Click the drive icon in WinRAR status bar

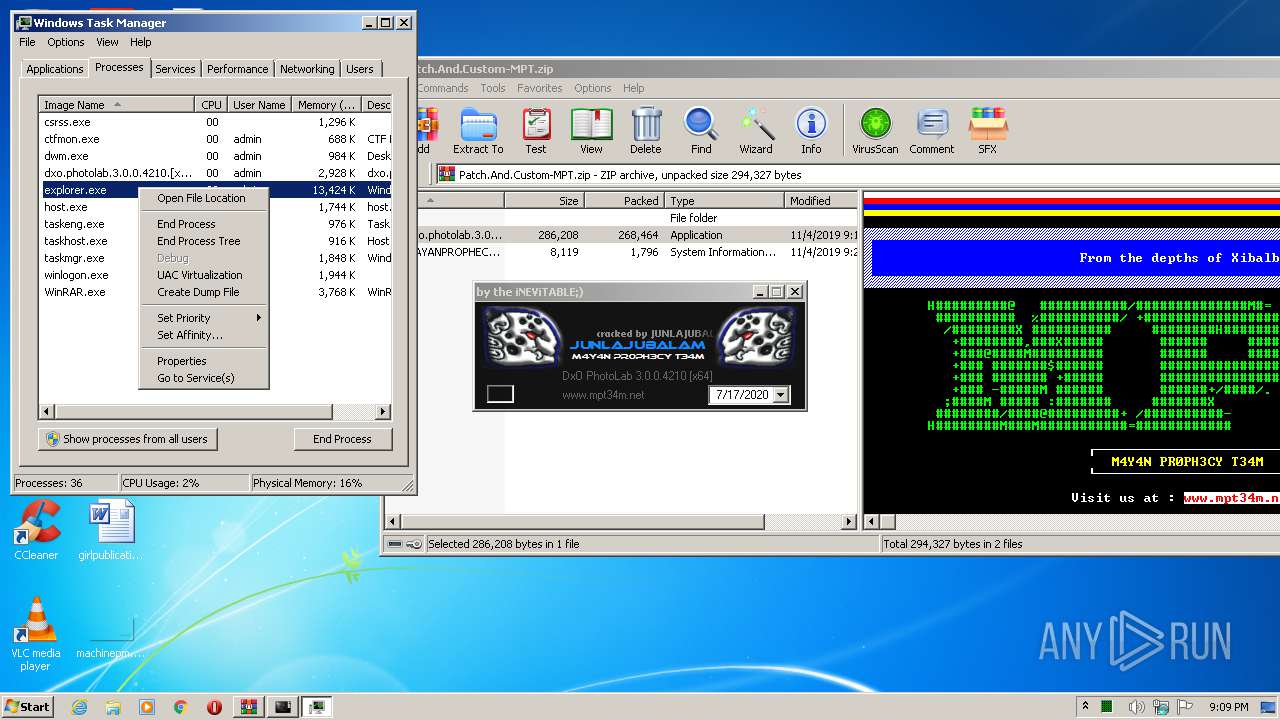[395, 544]
